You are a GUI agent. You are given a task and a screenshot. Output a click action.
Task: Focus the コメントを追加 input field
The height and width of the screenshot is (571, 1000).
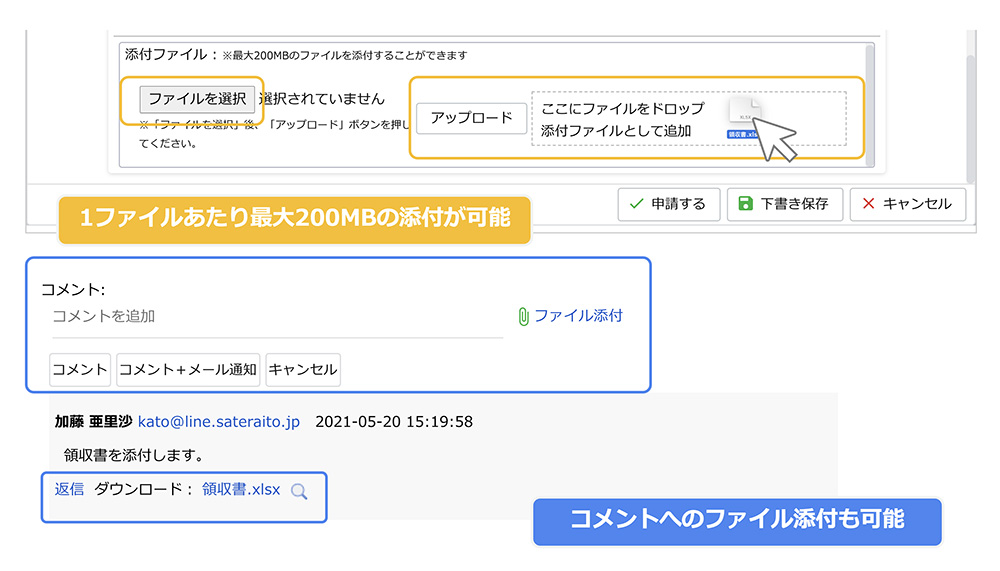[x=277, y=316]
